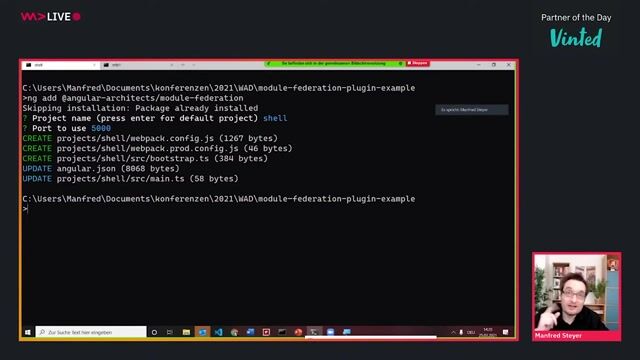Click microphone icon in system tray
640x360 pixels.
[461, 332]
